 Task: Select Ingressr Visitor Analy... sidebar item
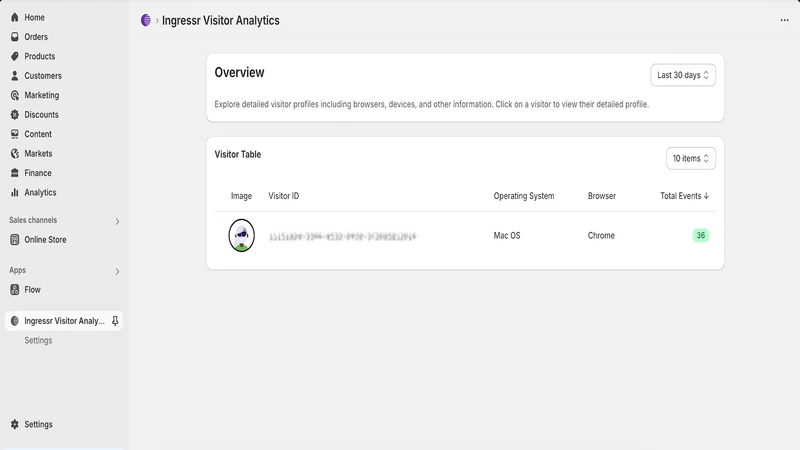64,320
